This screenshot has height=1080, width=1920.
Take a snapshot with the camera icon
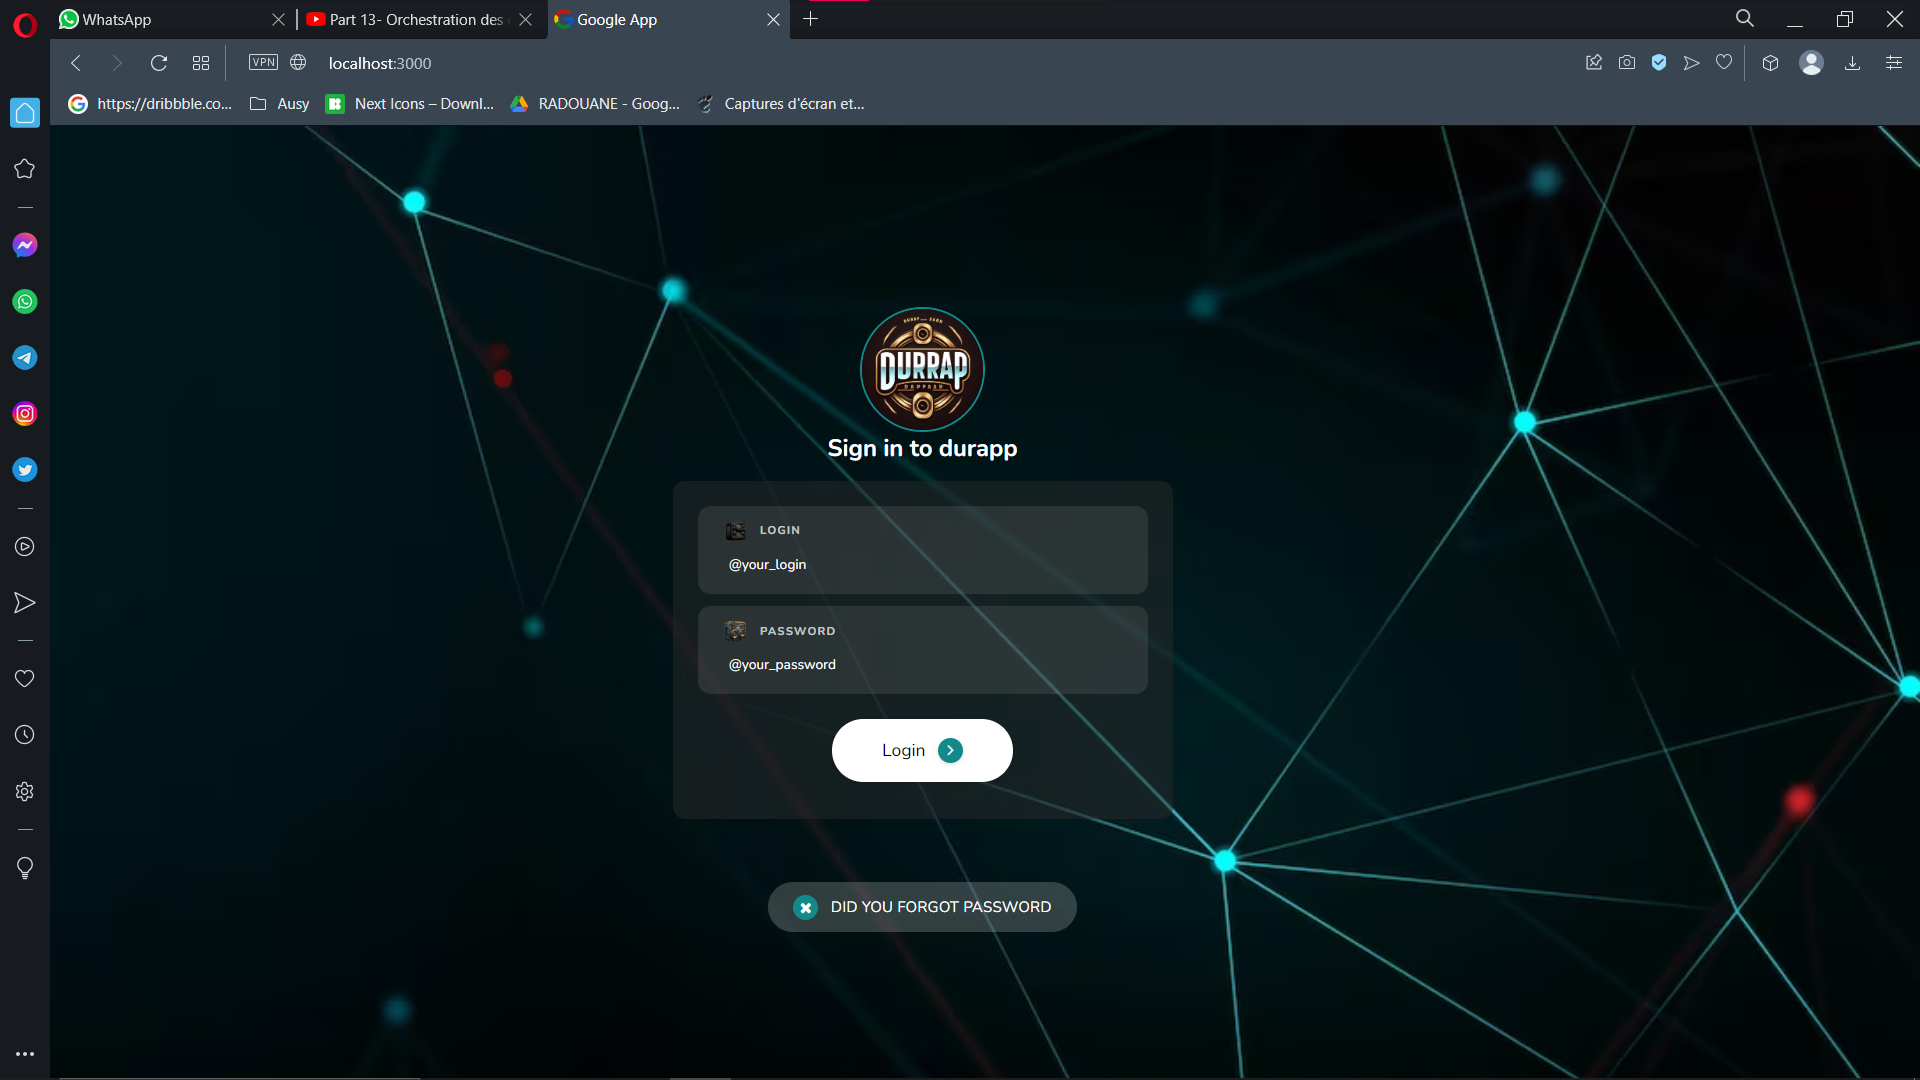click(x=1627, y=63)
